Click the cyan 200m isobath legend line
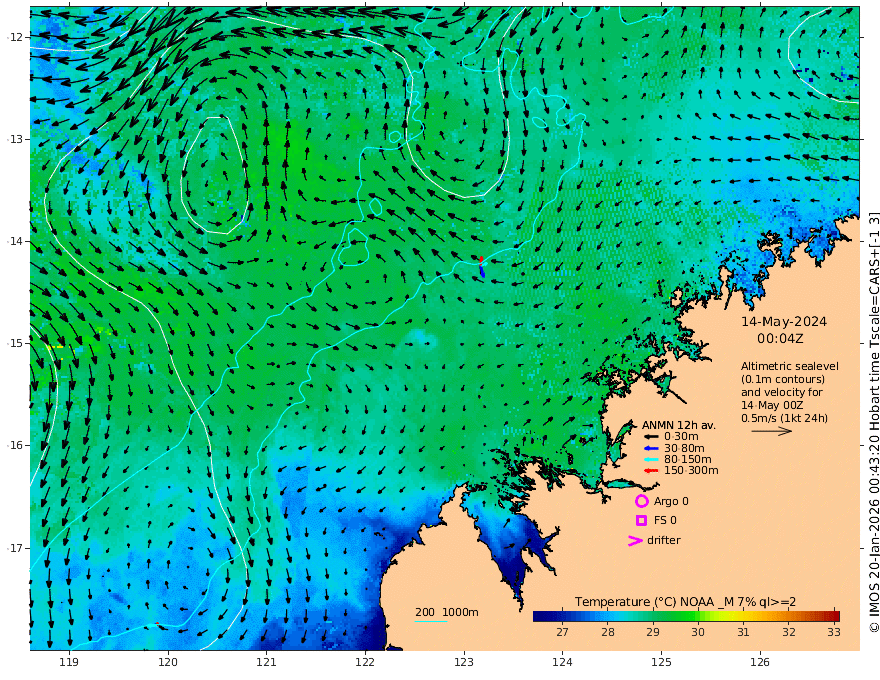The height and width of the screenshot is (680, 880). pyautogui.click(x=431, y=621)
